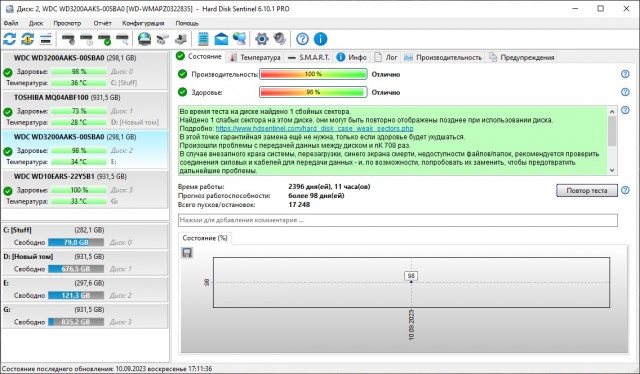Click the disk with globe icon
The image size is (640, 374).
coord(144,39)
